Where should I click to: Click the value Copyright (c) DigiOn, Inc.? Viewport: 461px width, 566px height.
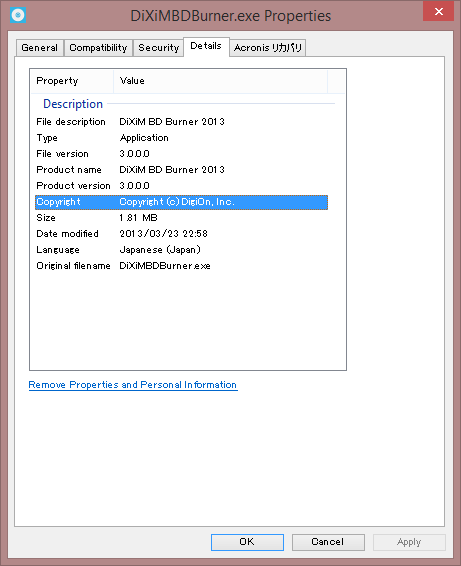click(x=177, y=202)
